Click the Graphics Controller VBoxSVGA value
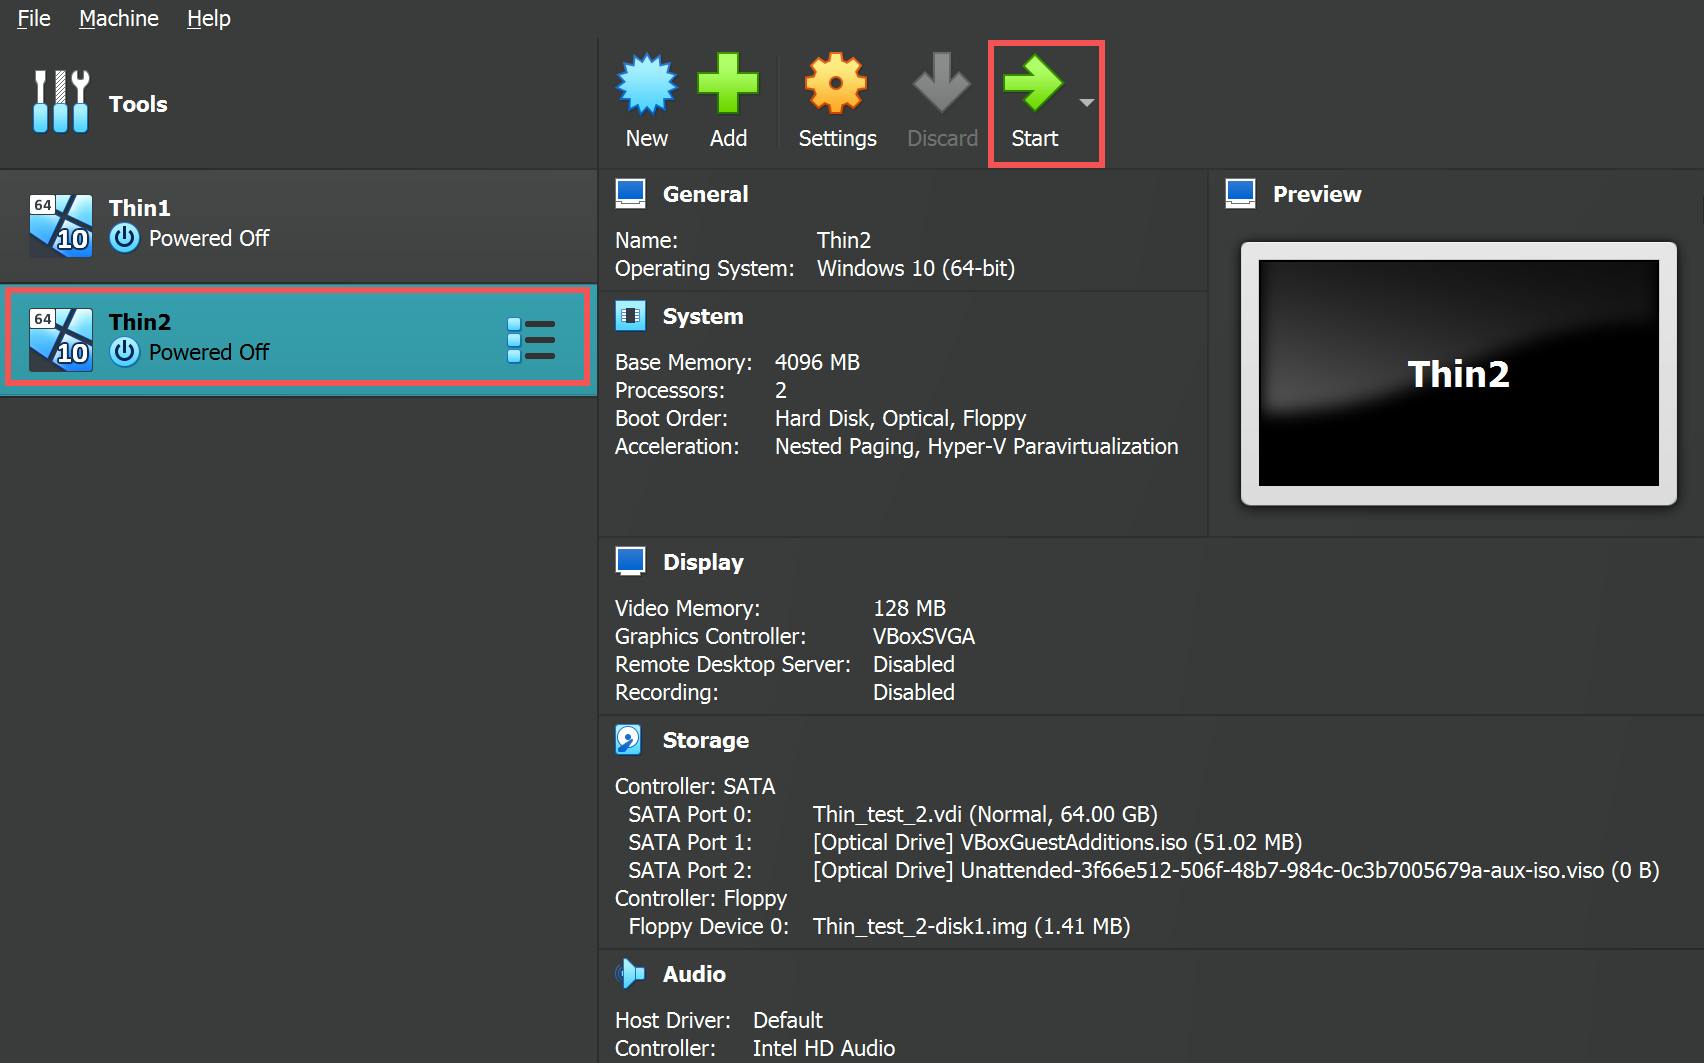This screenshot has height=1063, width=1704. [923, 636]
